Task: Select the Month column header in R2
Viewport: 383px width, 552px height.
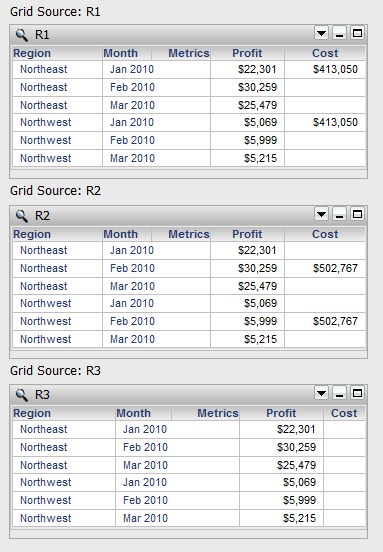Action: [x=120, y=234]
